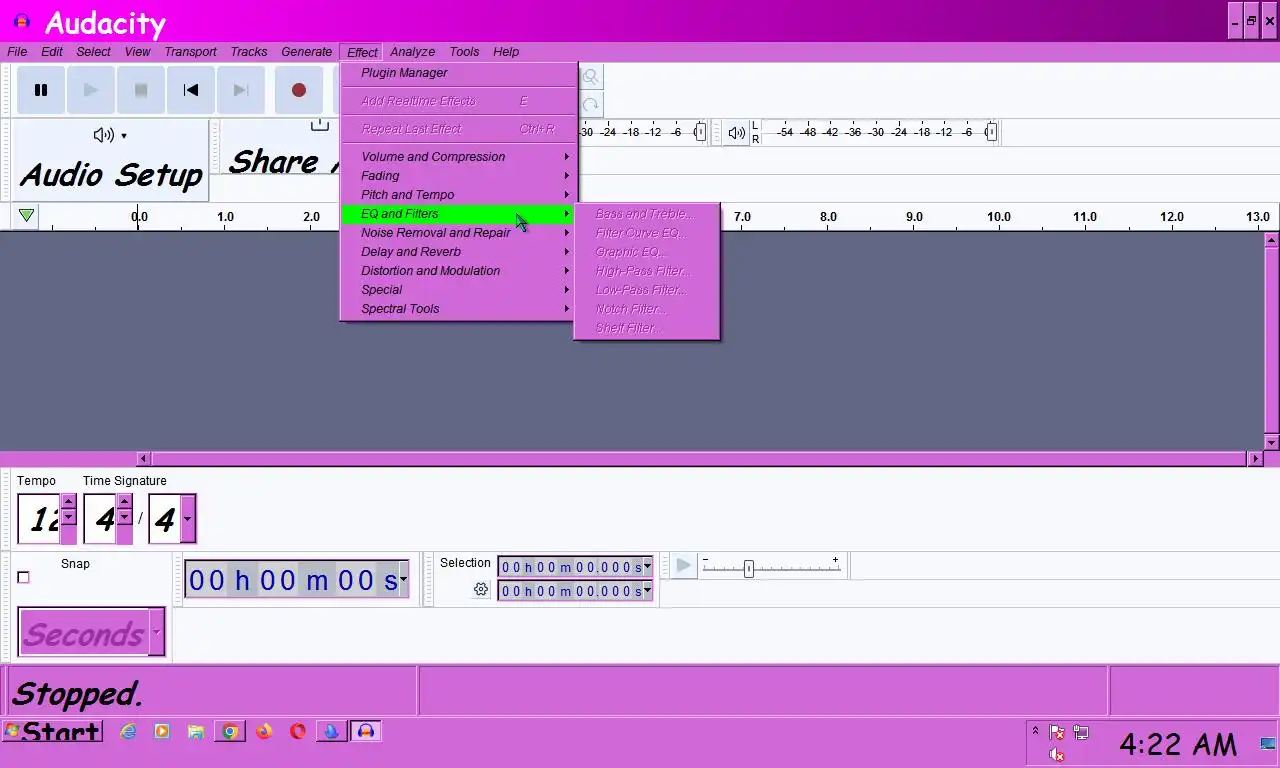The width and height of the screenshot is (1280, 768).
Task: Select the highlighted EQ and Filters entry
Action: (459, 214)
